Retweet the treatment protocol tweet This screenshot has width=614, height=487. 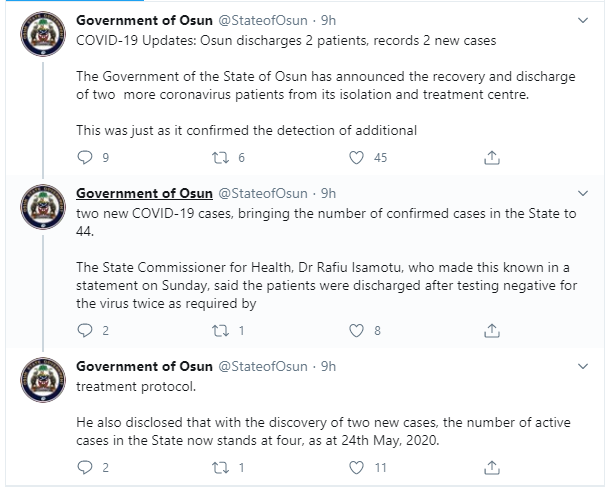[220, 468]
